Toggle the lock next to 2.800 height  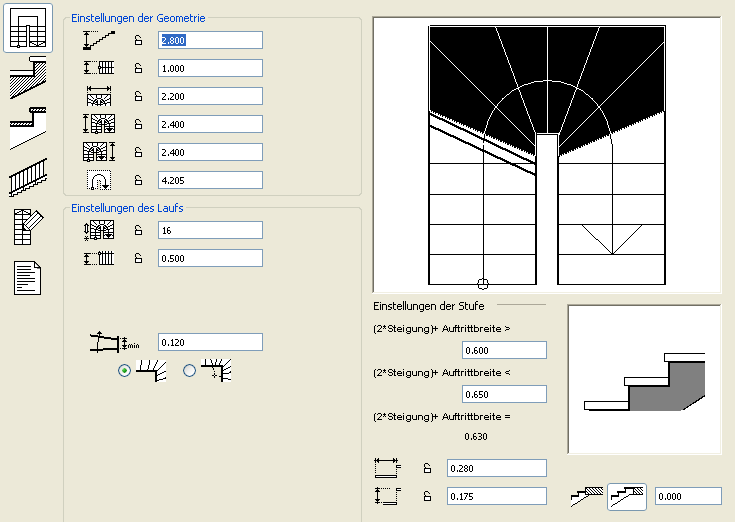click(x=138, y=40)
